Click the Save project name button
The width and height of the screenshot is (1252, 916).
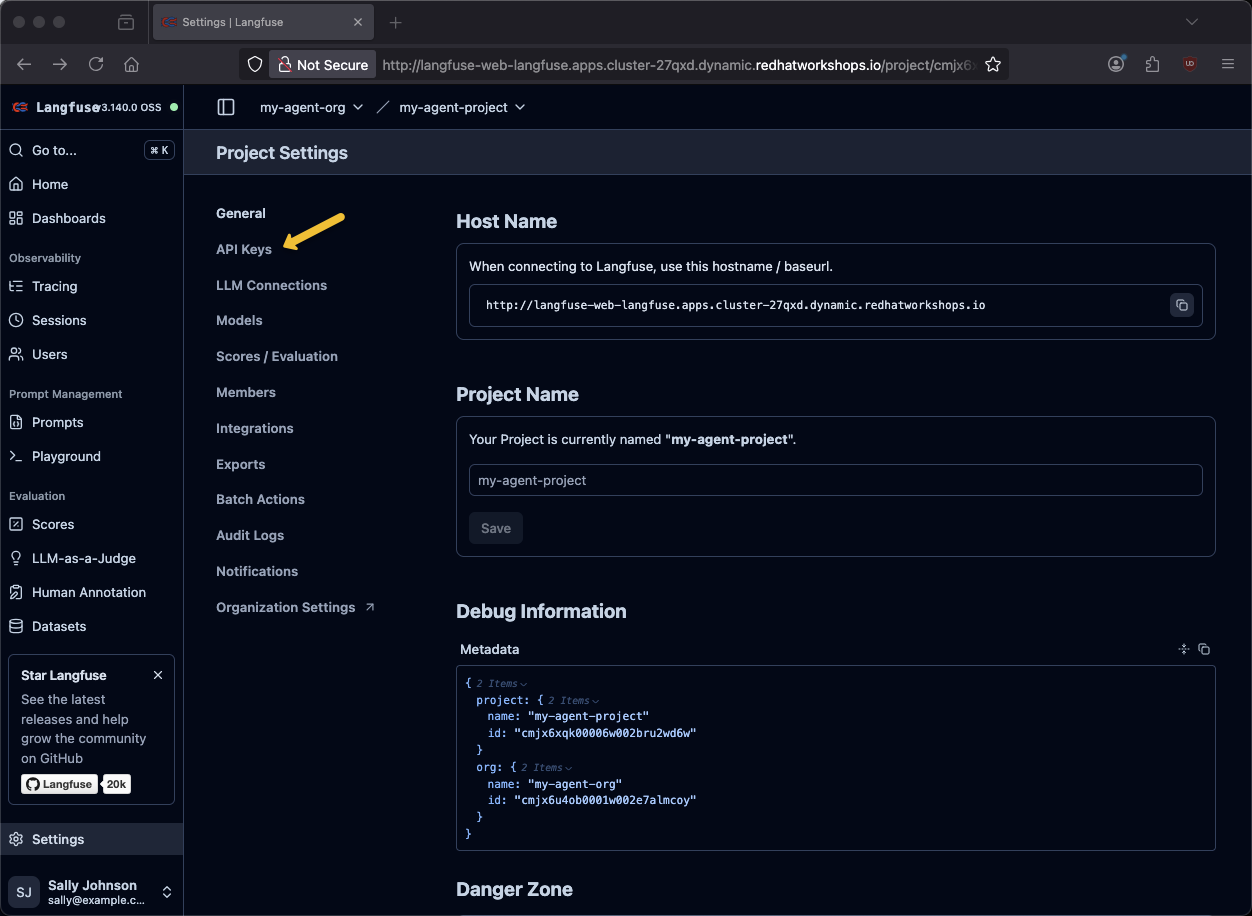point(496,528)
